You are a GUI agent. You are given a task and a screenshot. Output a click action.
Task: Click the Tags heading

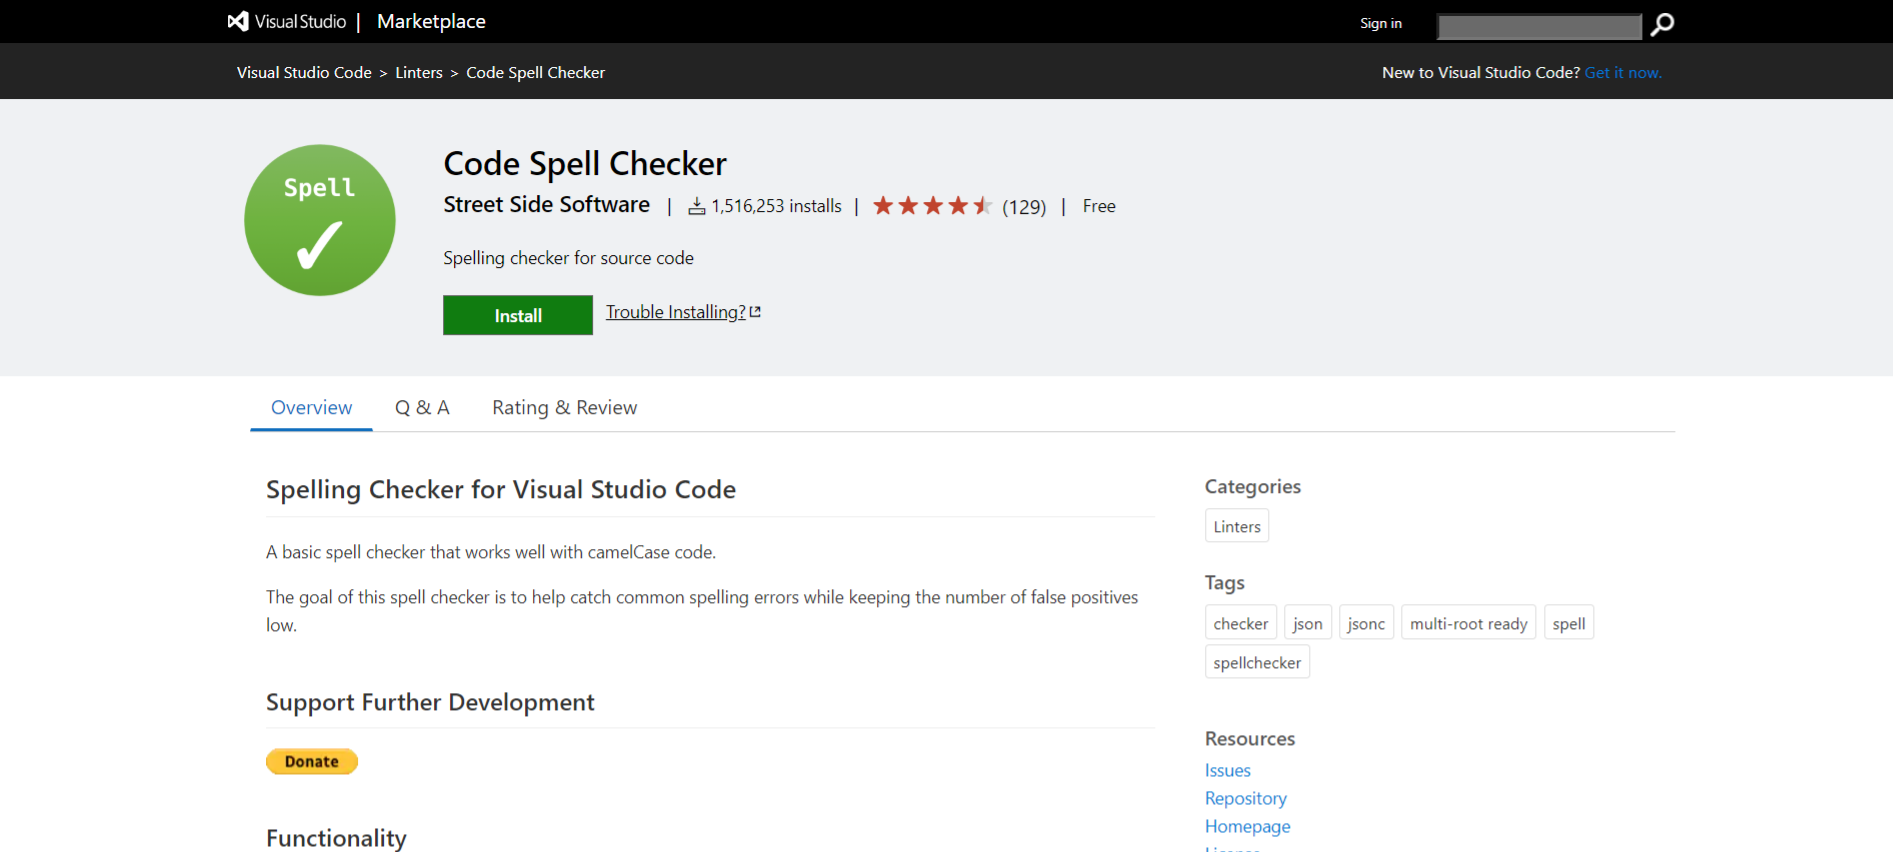coord(1225,582)
